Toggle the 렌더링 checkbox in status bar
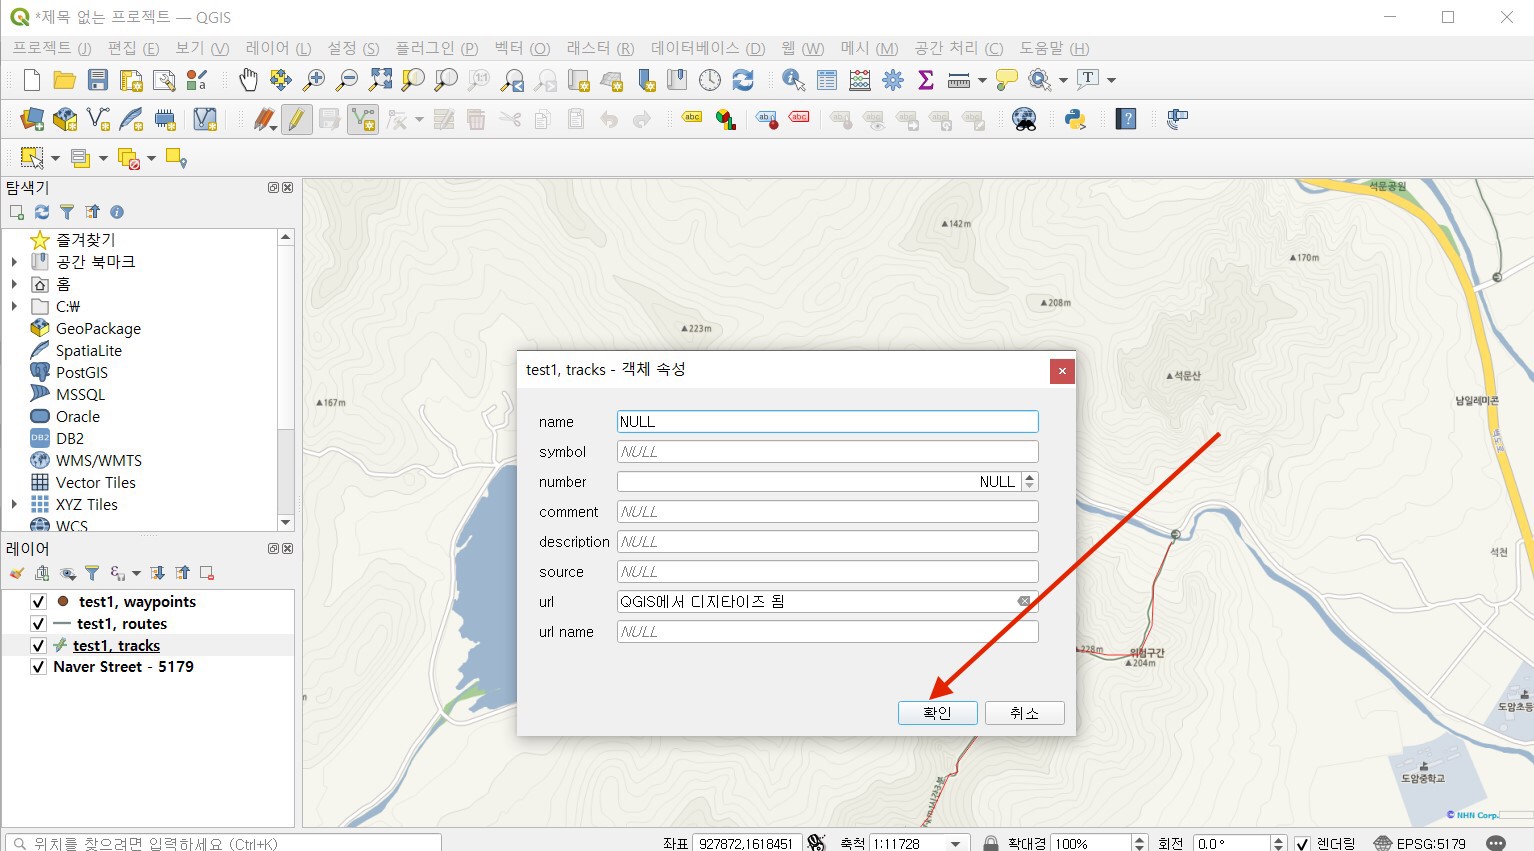Viewport: 1534px width, 851px height. pyautogui.click(x=1302, y=844)
